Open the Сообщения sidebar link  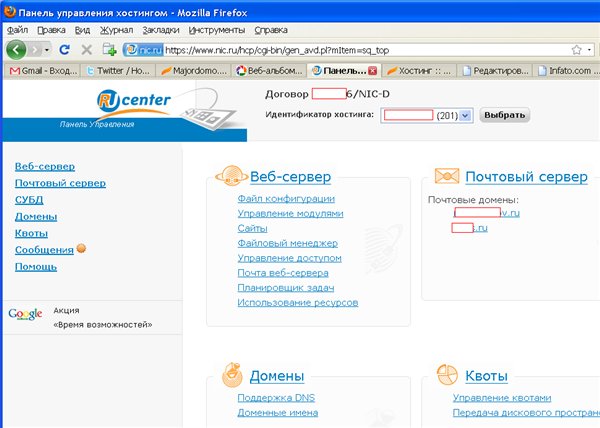coord(44,250)
